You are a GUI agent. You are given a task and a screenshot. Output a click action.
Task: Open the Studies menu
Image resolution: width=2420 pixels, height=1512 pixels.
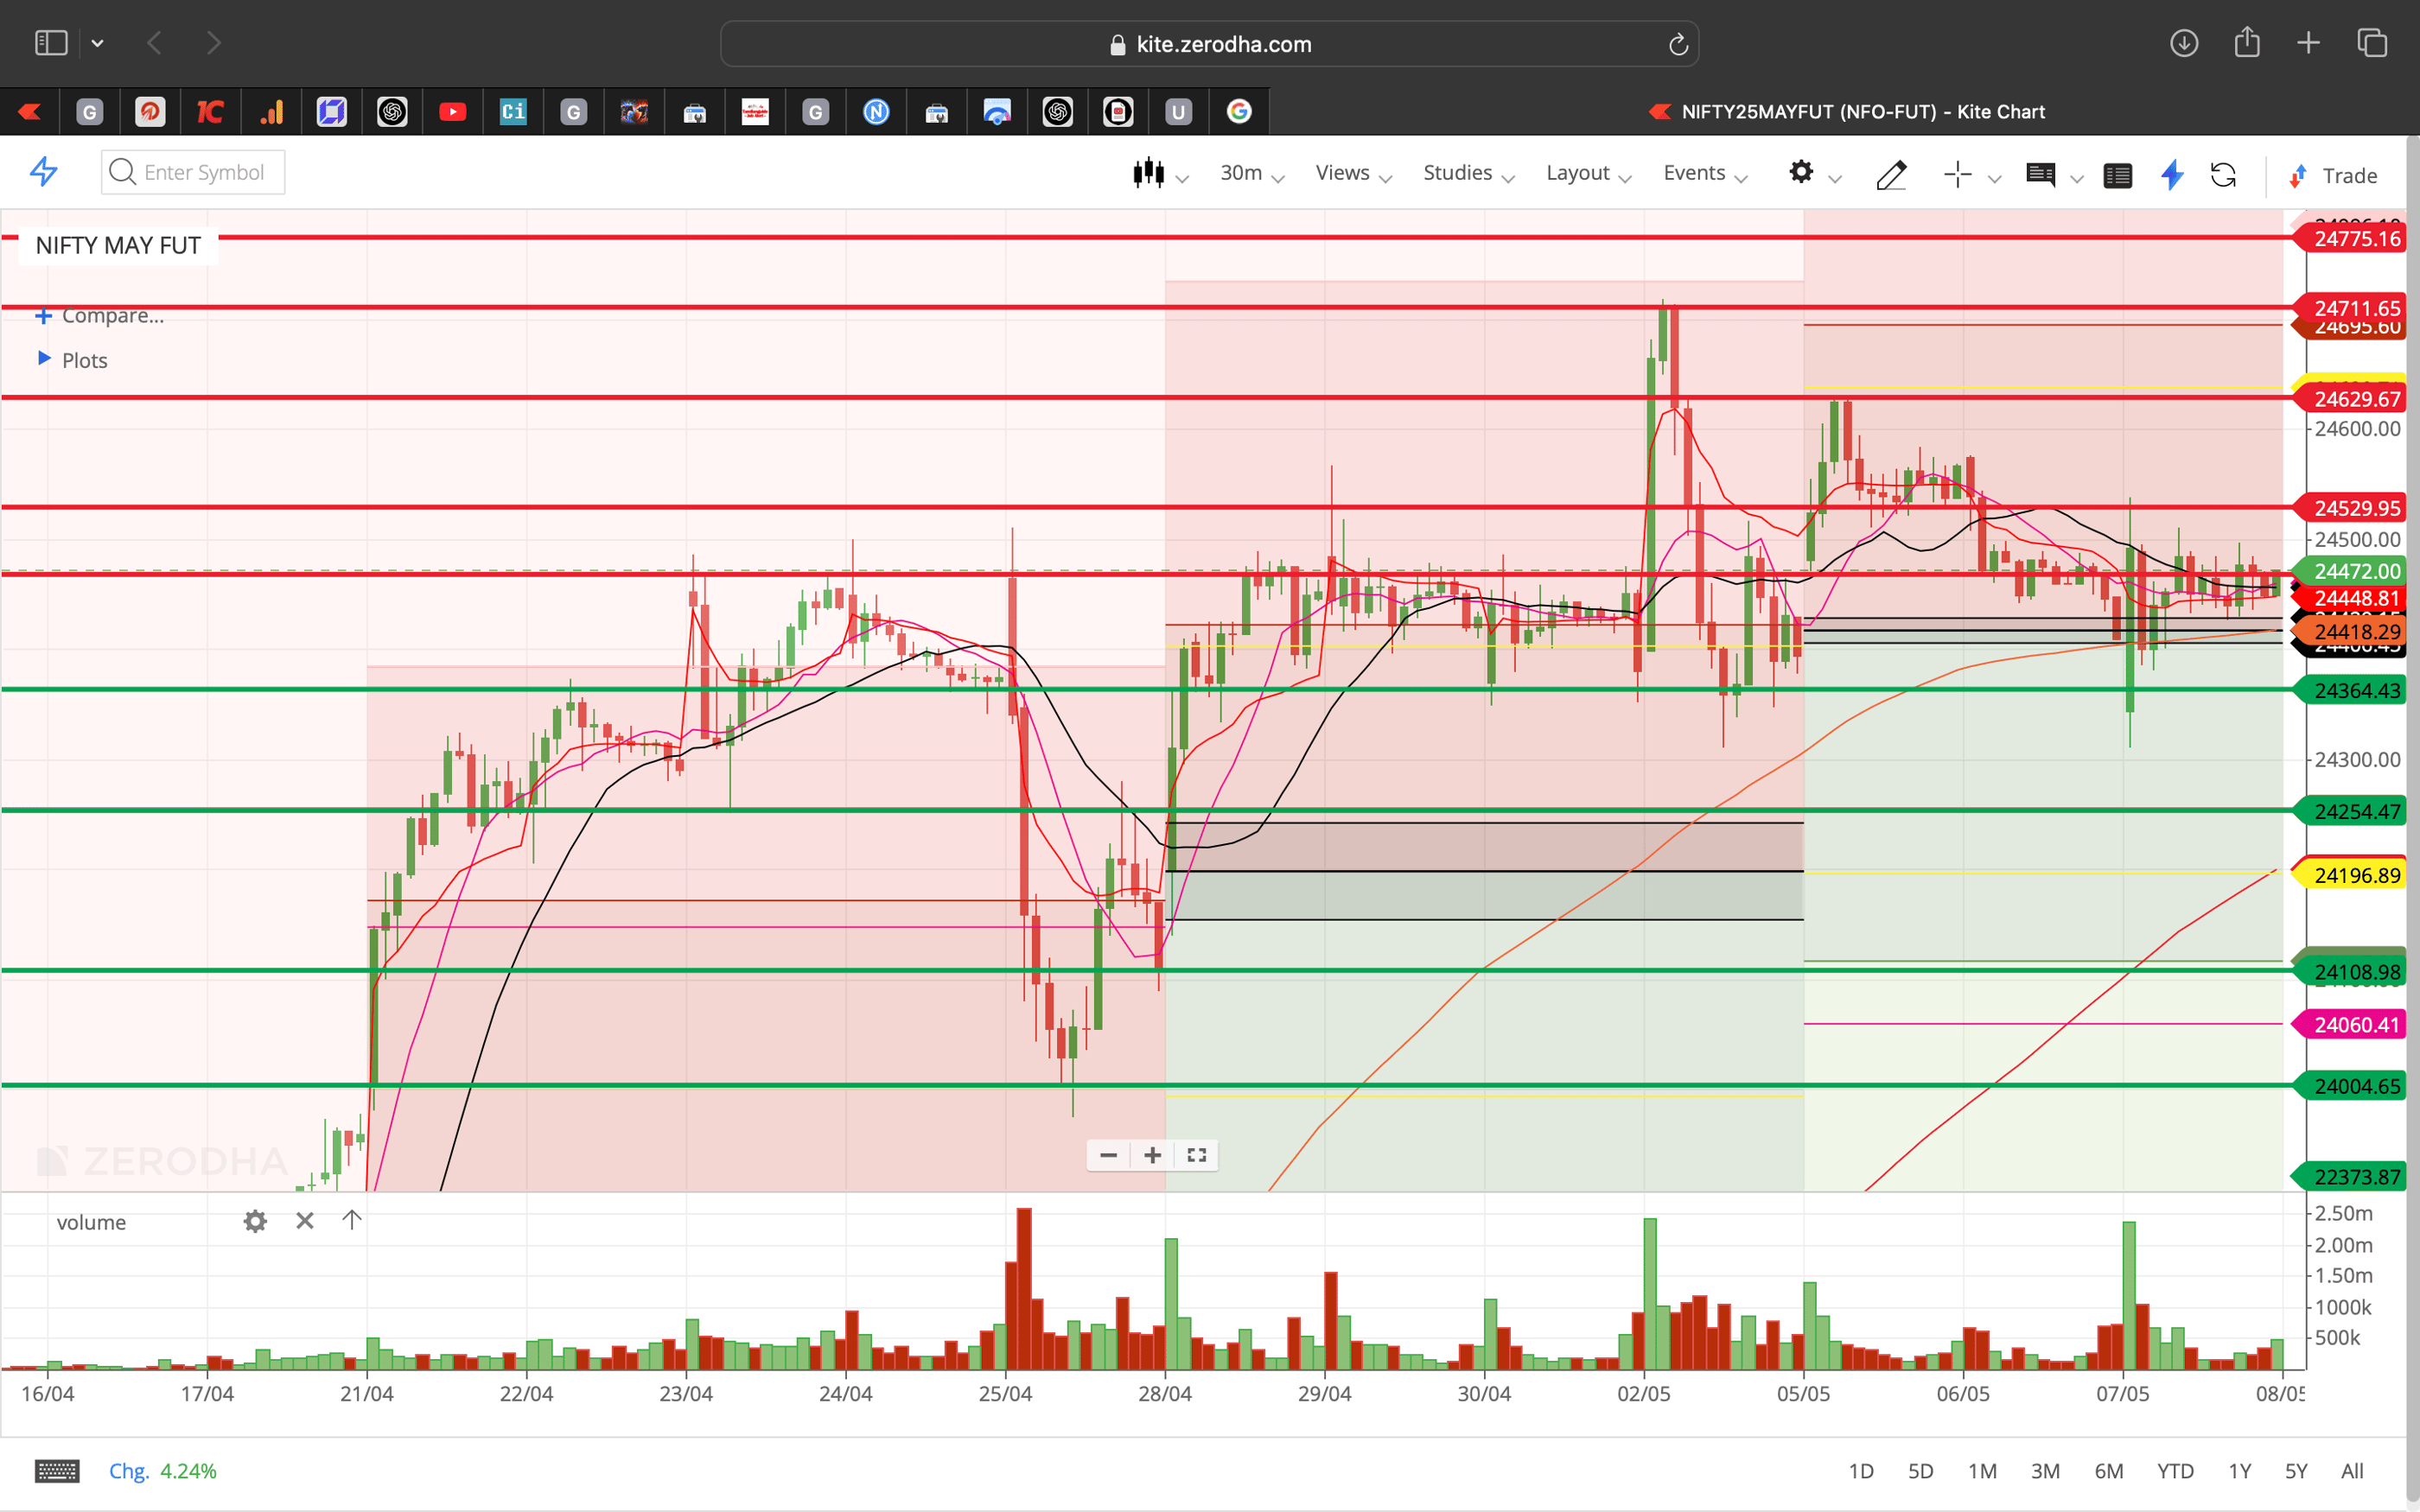coord(1457,172)
